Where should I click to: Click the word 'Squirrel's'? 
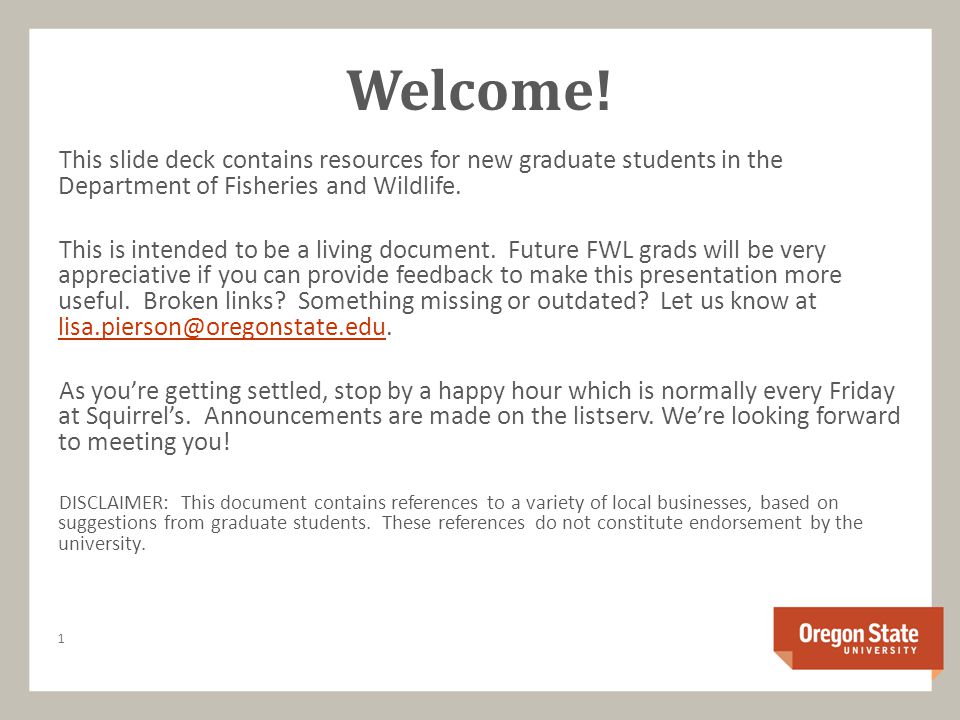point(138,416)
